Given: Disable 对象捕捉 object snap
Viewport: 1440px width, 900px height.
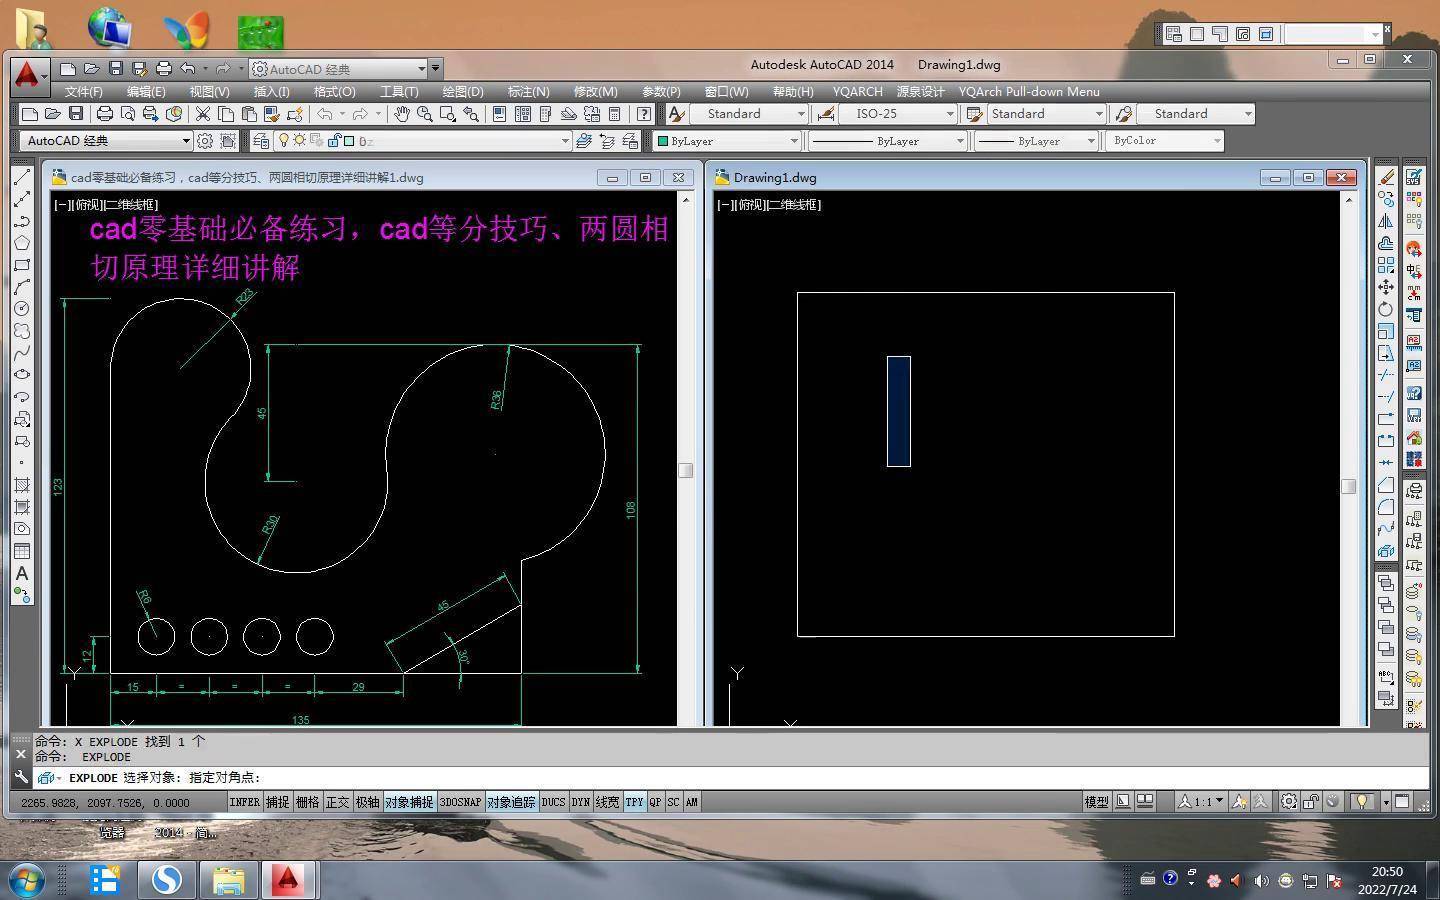Looking at the screenshot, I should (409, 802).
